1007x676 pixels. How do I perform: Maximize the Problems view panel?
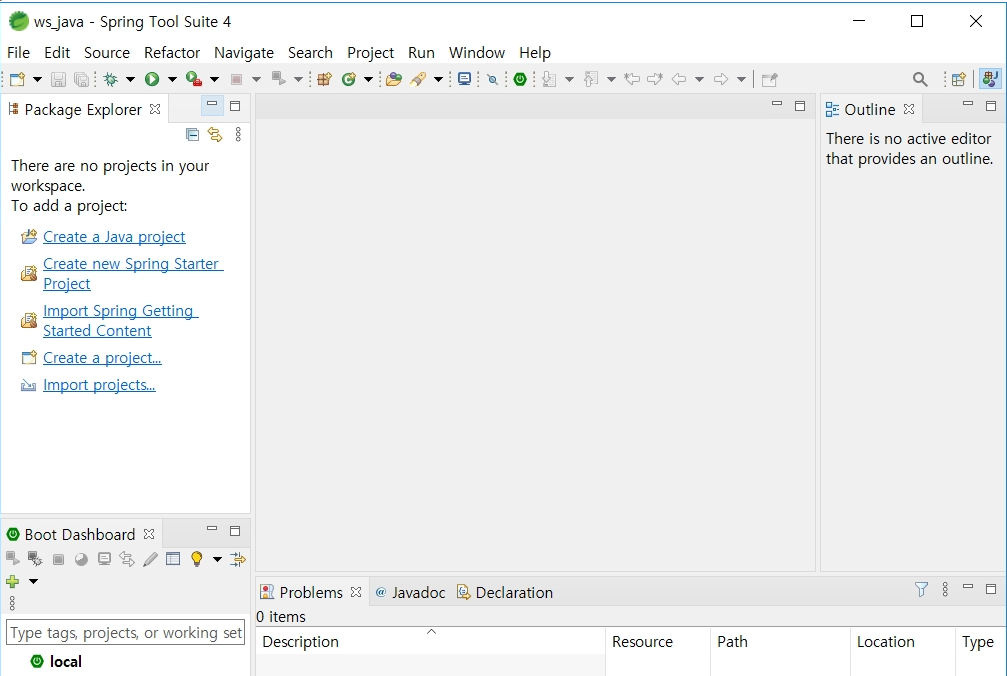pyautogui.click(x=991, y=589)
